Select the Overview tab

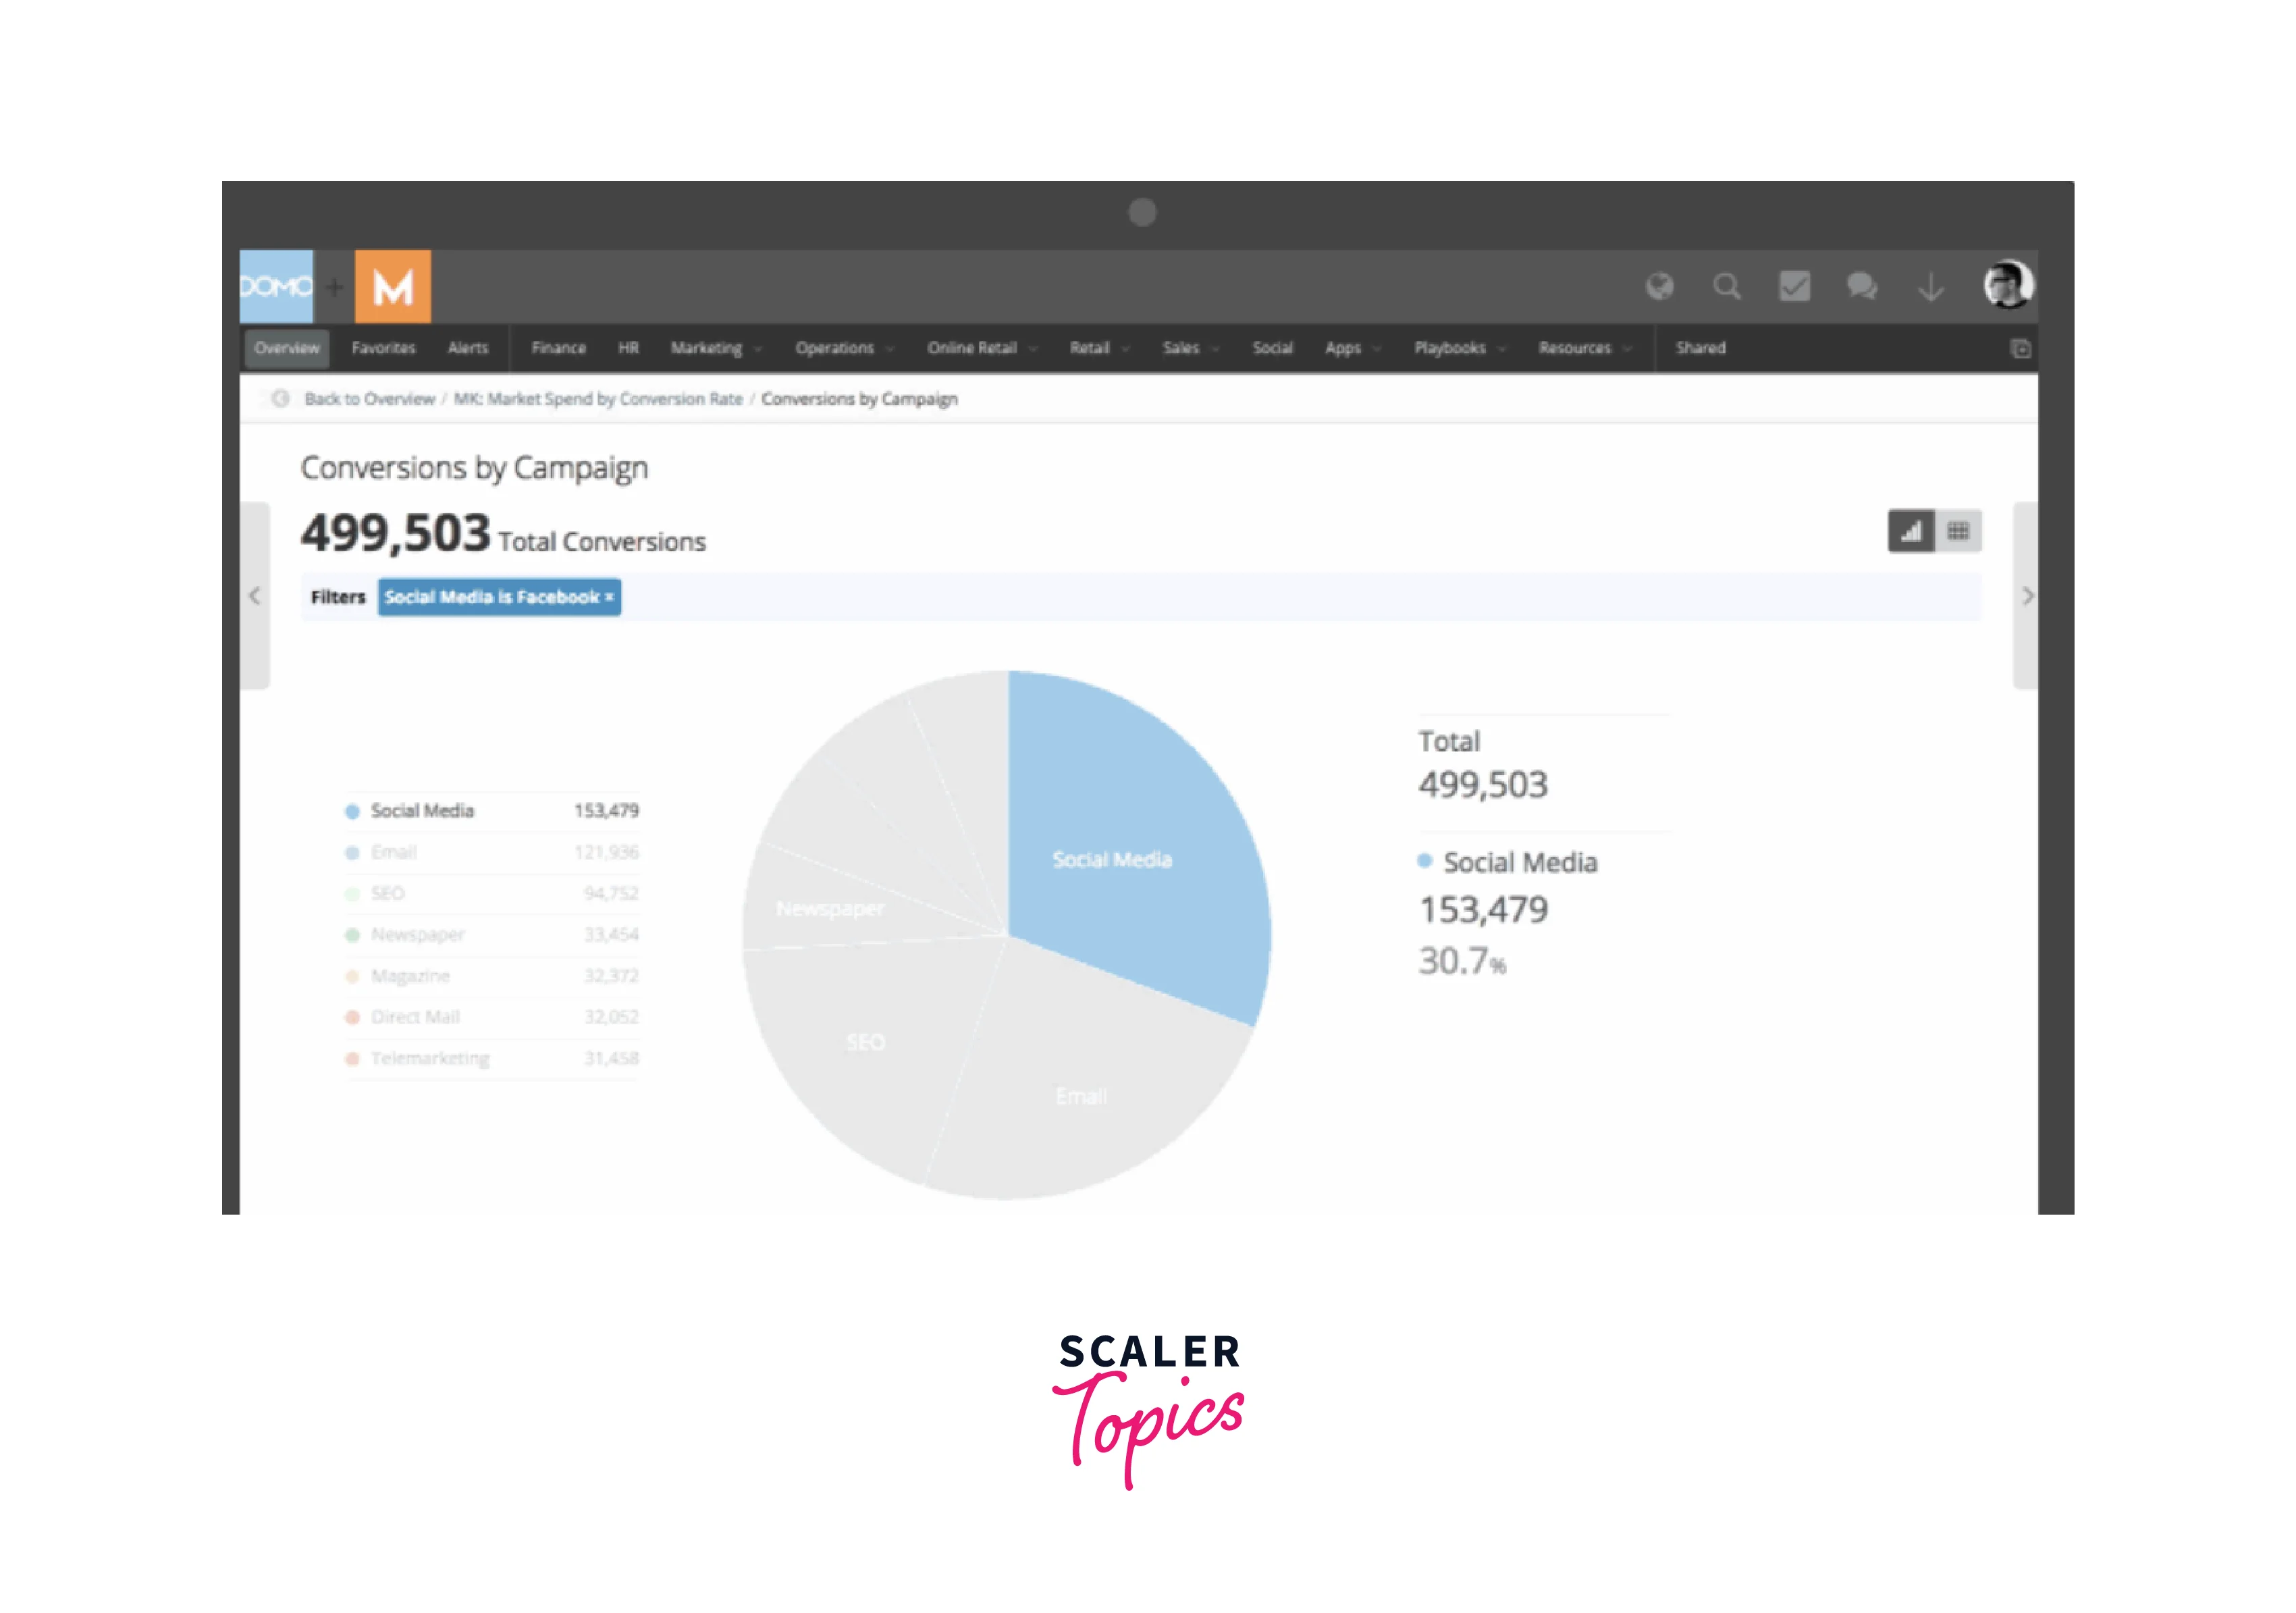click(287, 348)
